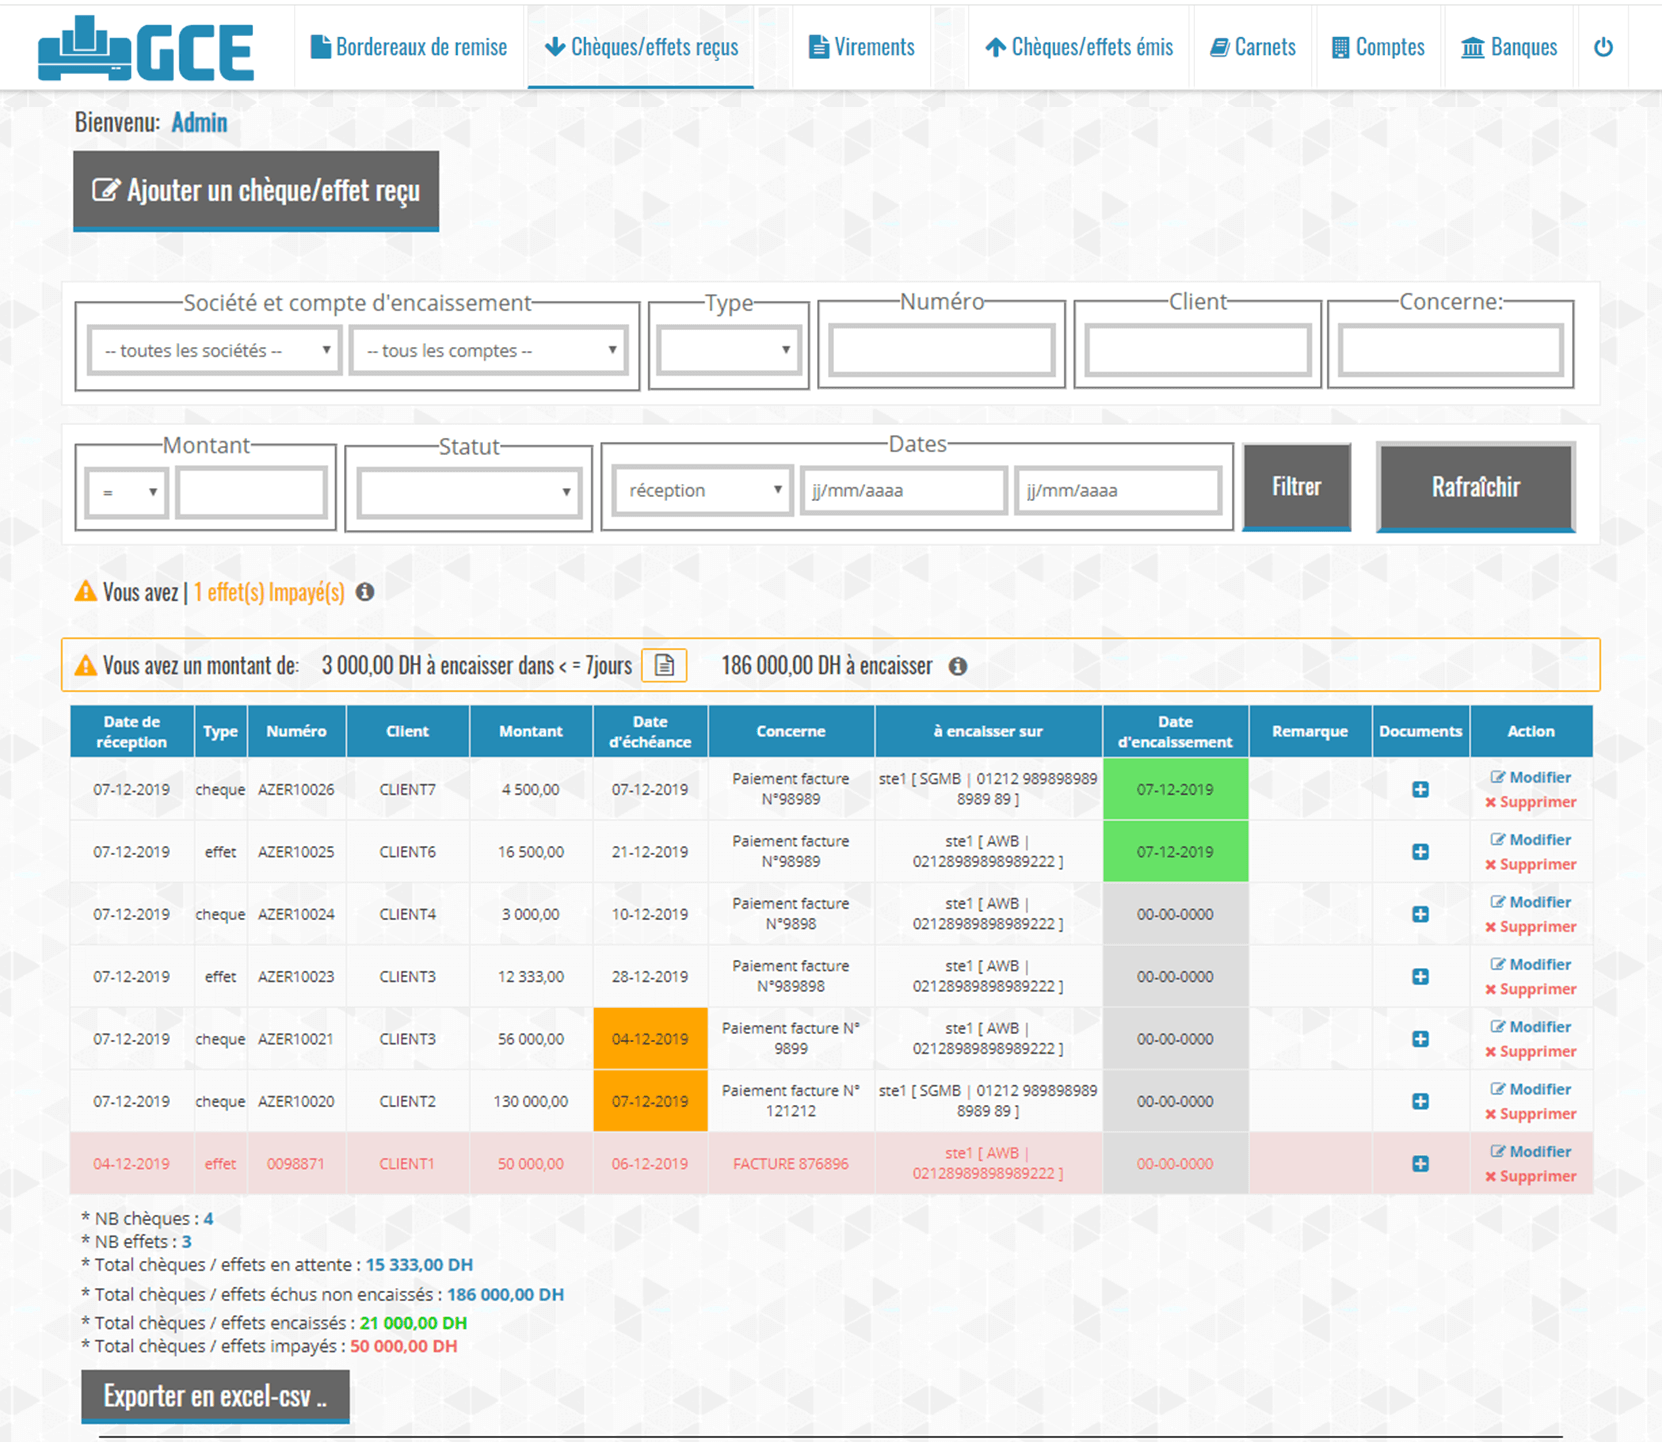1662x1442 pixels.
Task: Expand the Statut dropdown
Action: [468, 491]
